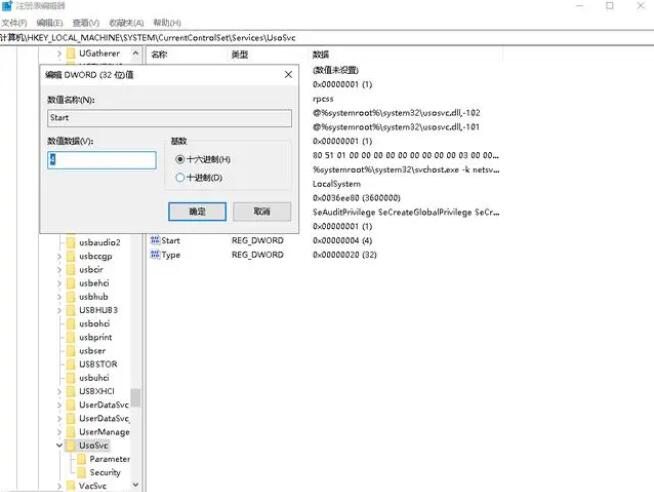The width and height of the screenshot is (654, 492).
Task: Sort by the 数据 column header
Action: (321, 54)
